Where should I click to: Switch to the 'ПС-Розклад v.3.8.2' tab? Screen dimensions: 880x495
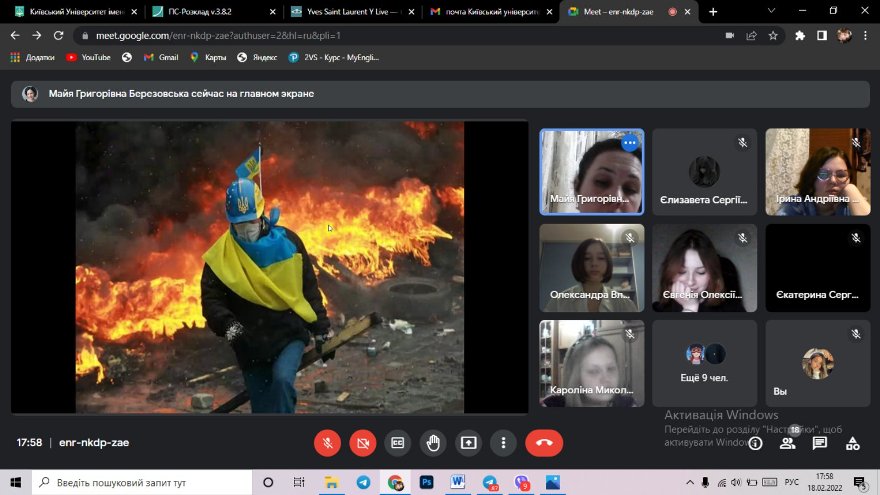pos(207,12)
